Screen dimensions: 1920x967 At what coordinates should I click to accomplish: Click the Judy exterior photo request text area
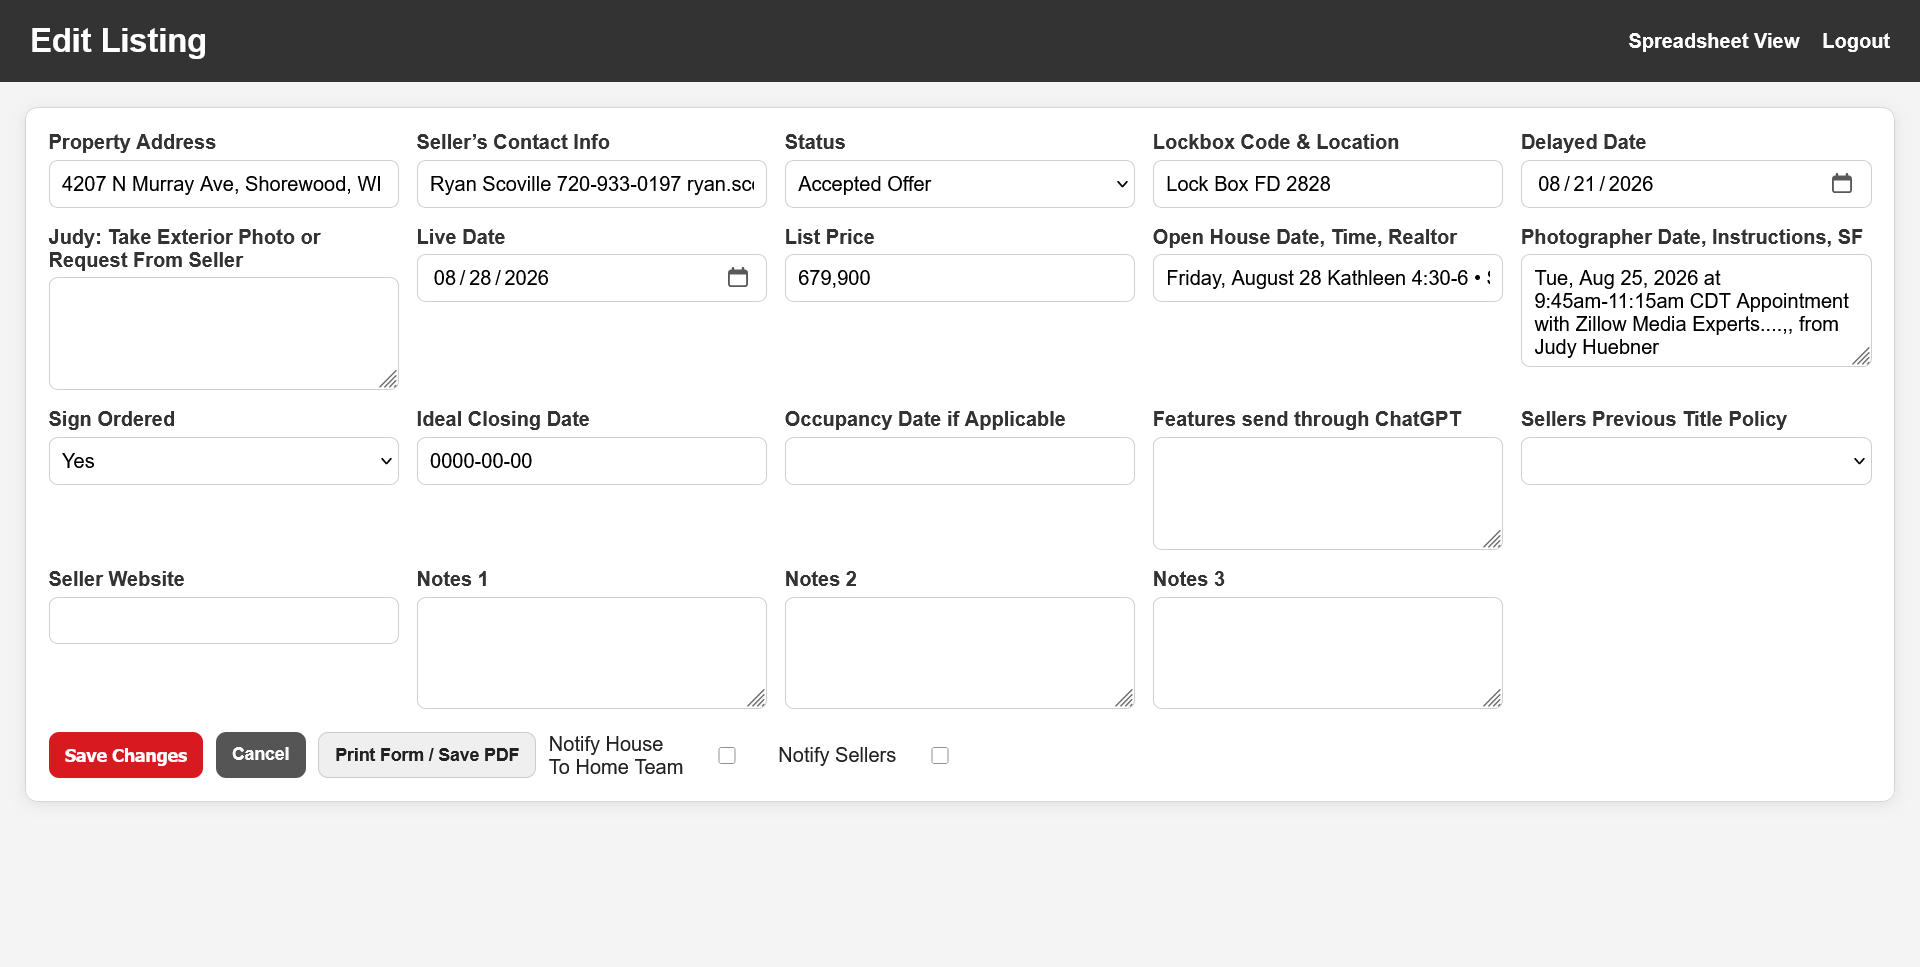223,333
